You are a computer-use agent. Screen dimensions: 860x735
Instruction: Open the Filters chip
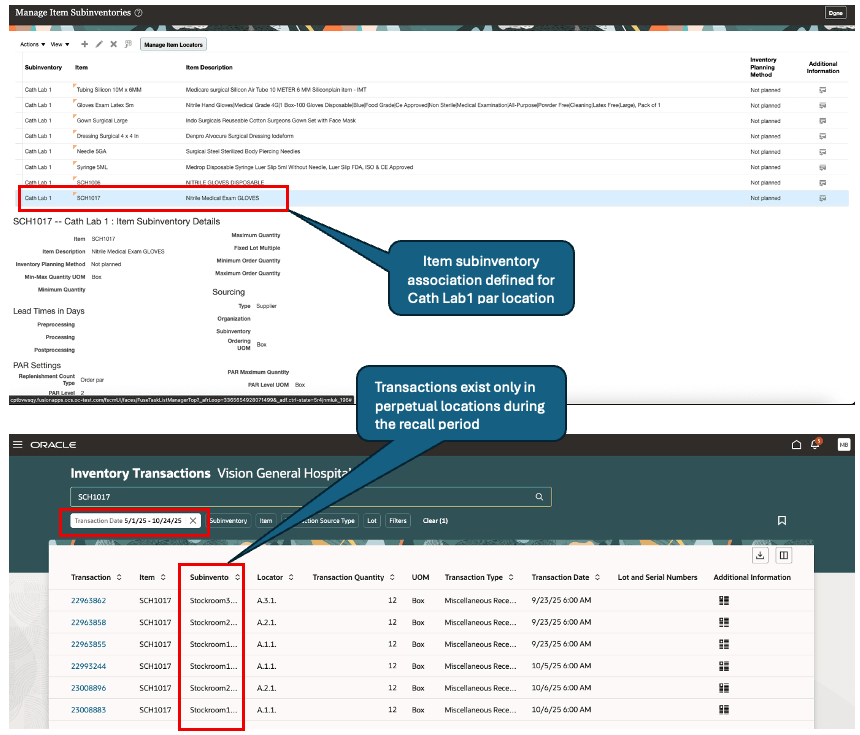[398, 521]
